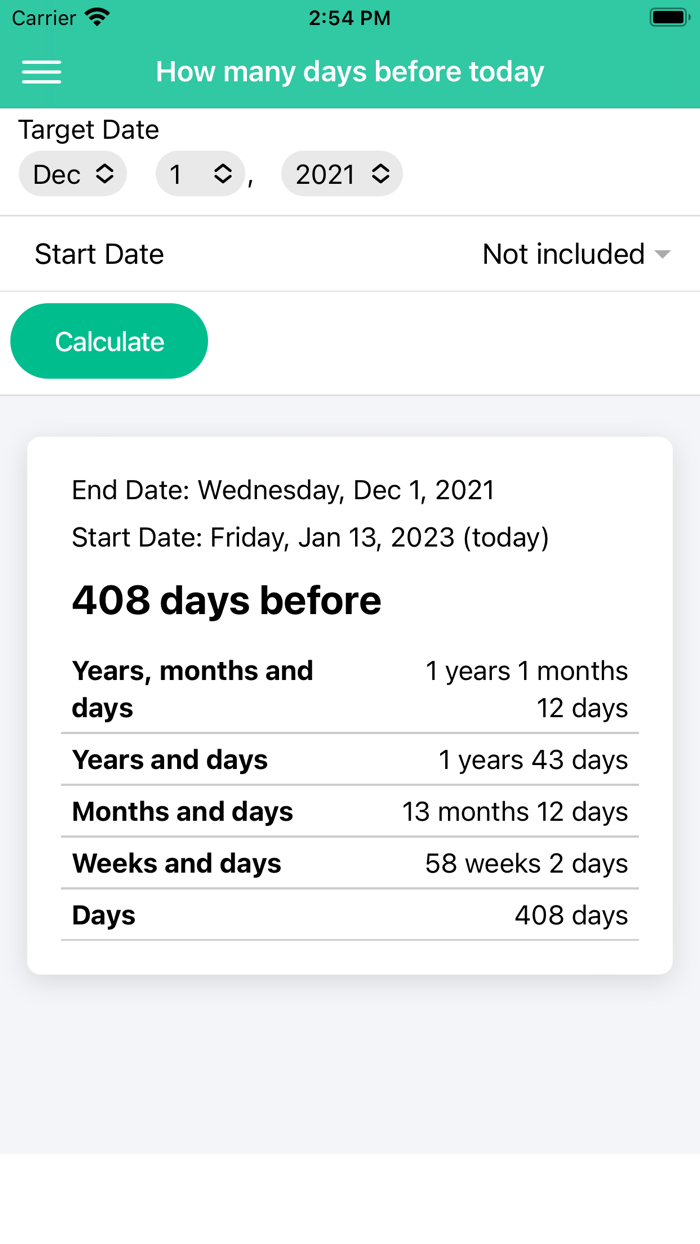This screenshot has width=700, height=1244.
Task: Click the Months and days result value
Action: pyautogui.click(x=515, y=811)
